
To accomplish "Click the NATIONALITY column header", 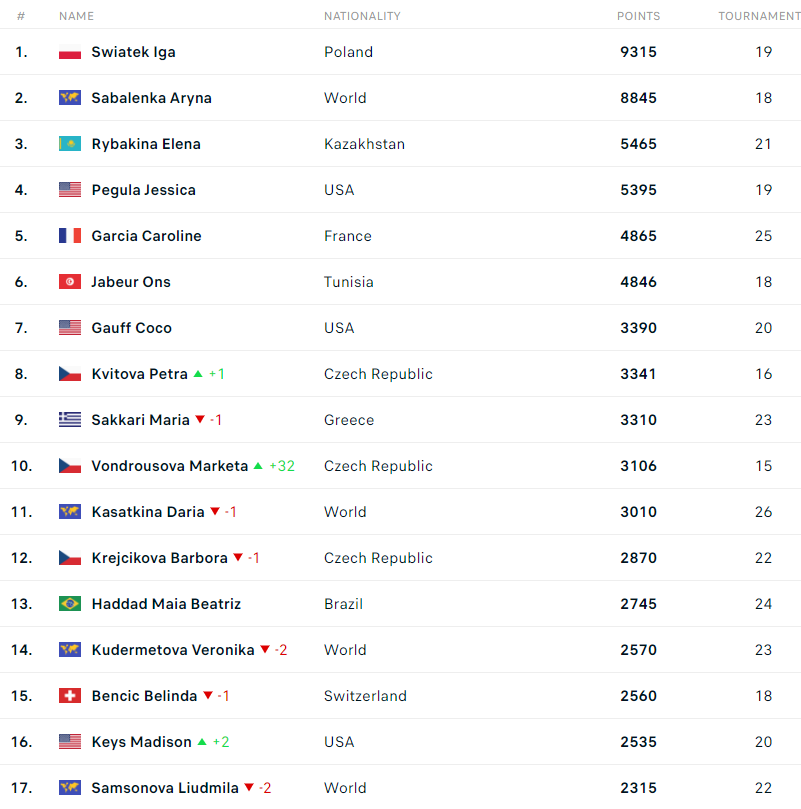I will [x=362, y=16].
